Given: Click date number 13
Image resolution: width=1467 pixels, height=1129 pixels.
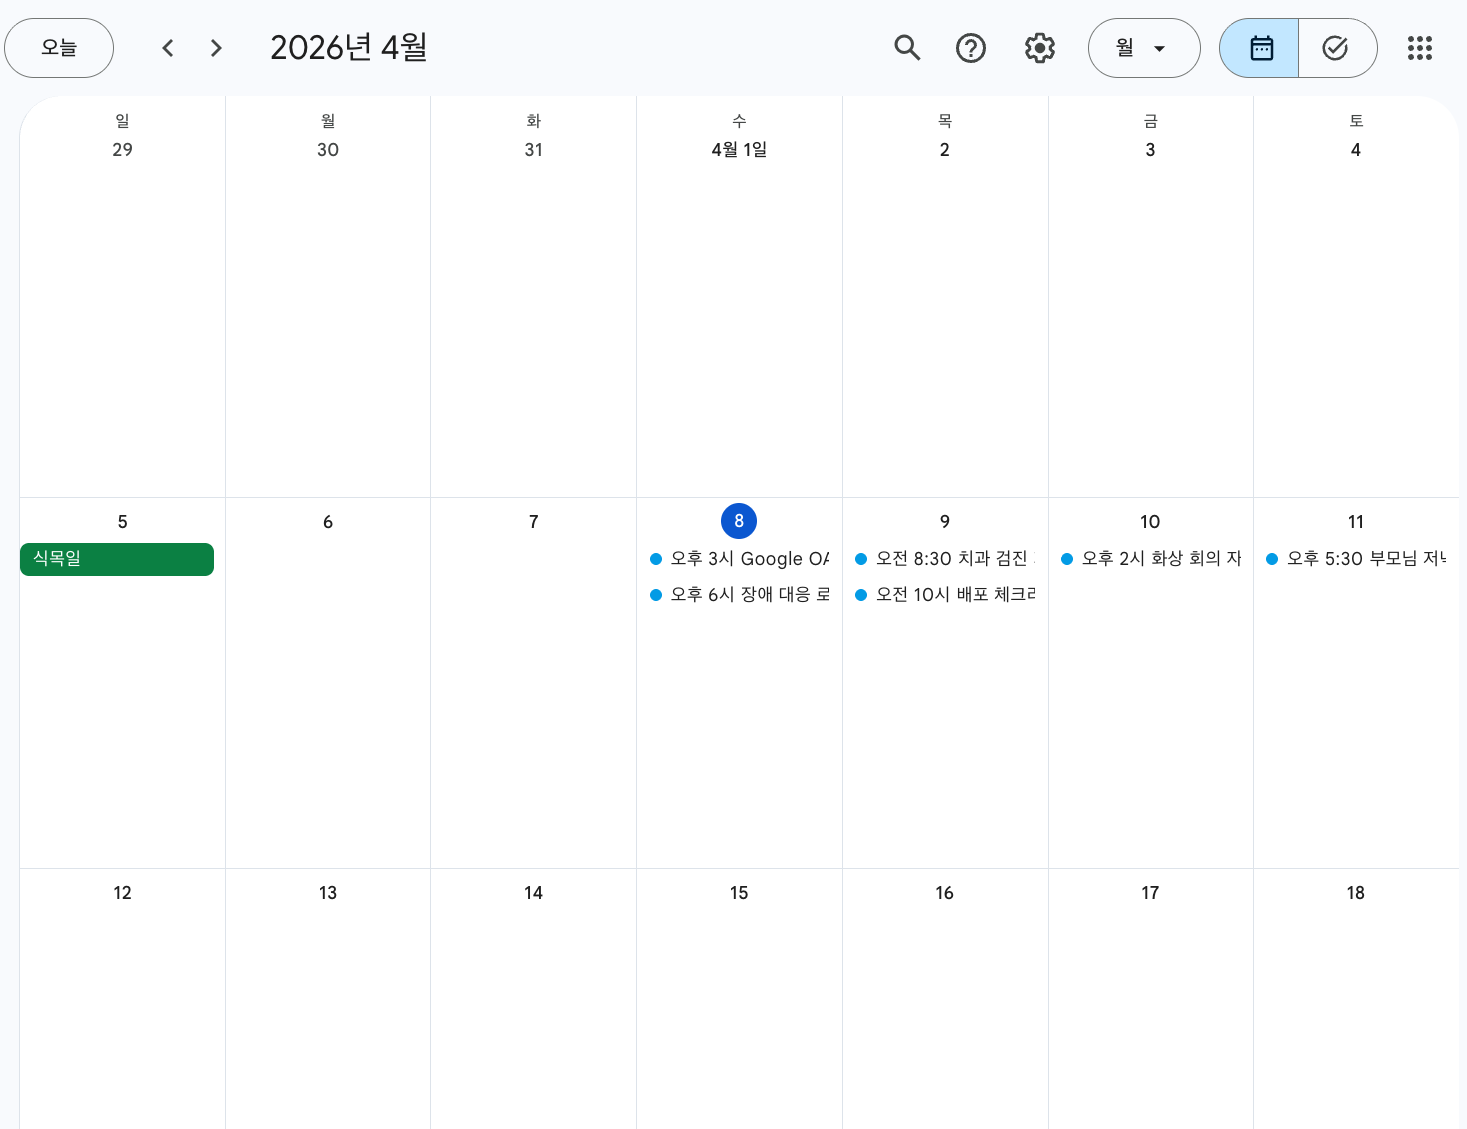Looking at the screenshot, I should tap(328, 893).
